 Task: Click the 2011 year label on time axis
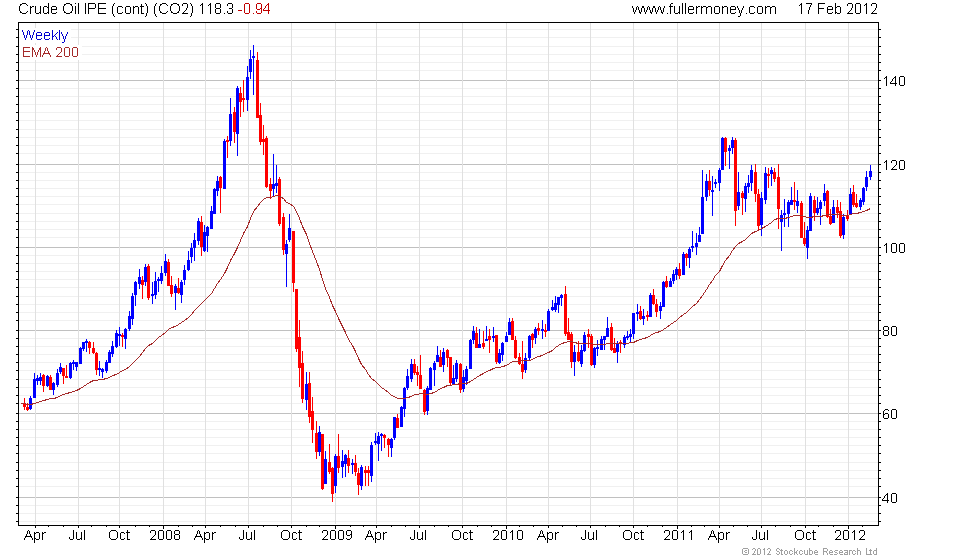tap(678, 536)
